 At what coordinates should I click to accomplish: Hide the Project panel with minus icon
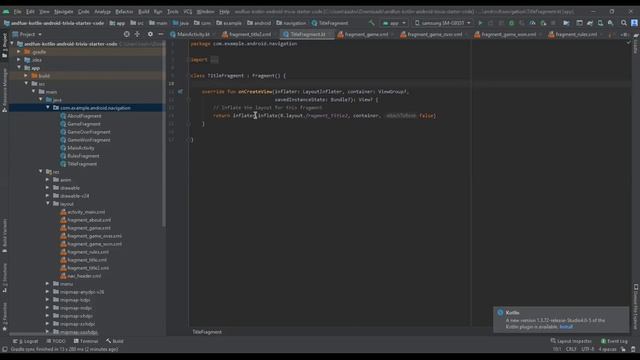(x=161, y=34)
